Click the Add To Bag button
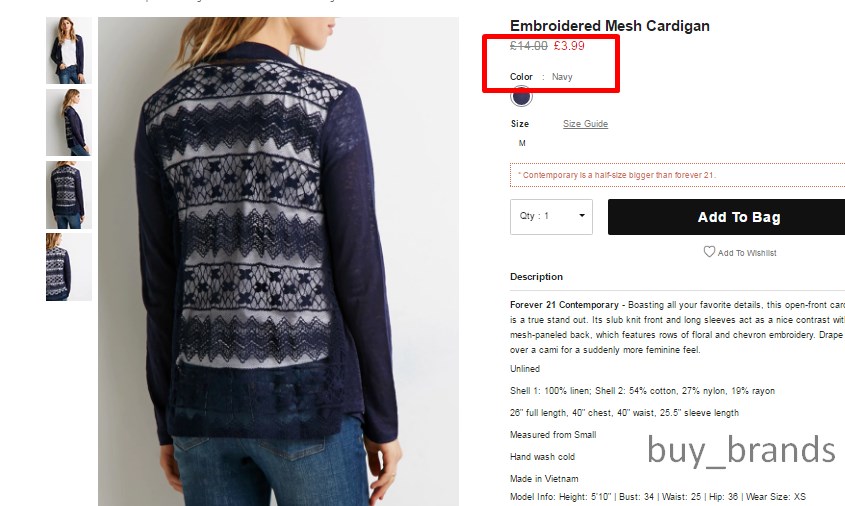845x506 pixels. coord(726,217)
